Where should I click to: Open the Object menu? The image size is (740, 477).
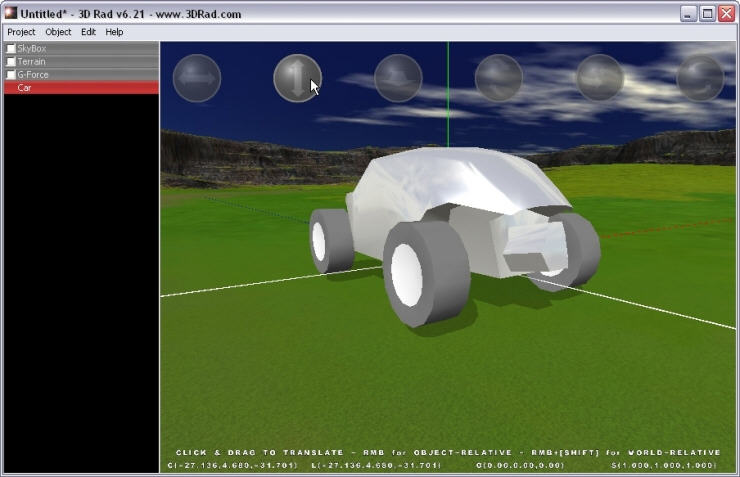click(58, 32)
